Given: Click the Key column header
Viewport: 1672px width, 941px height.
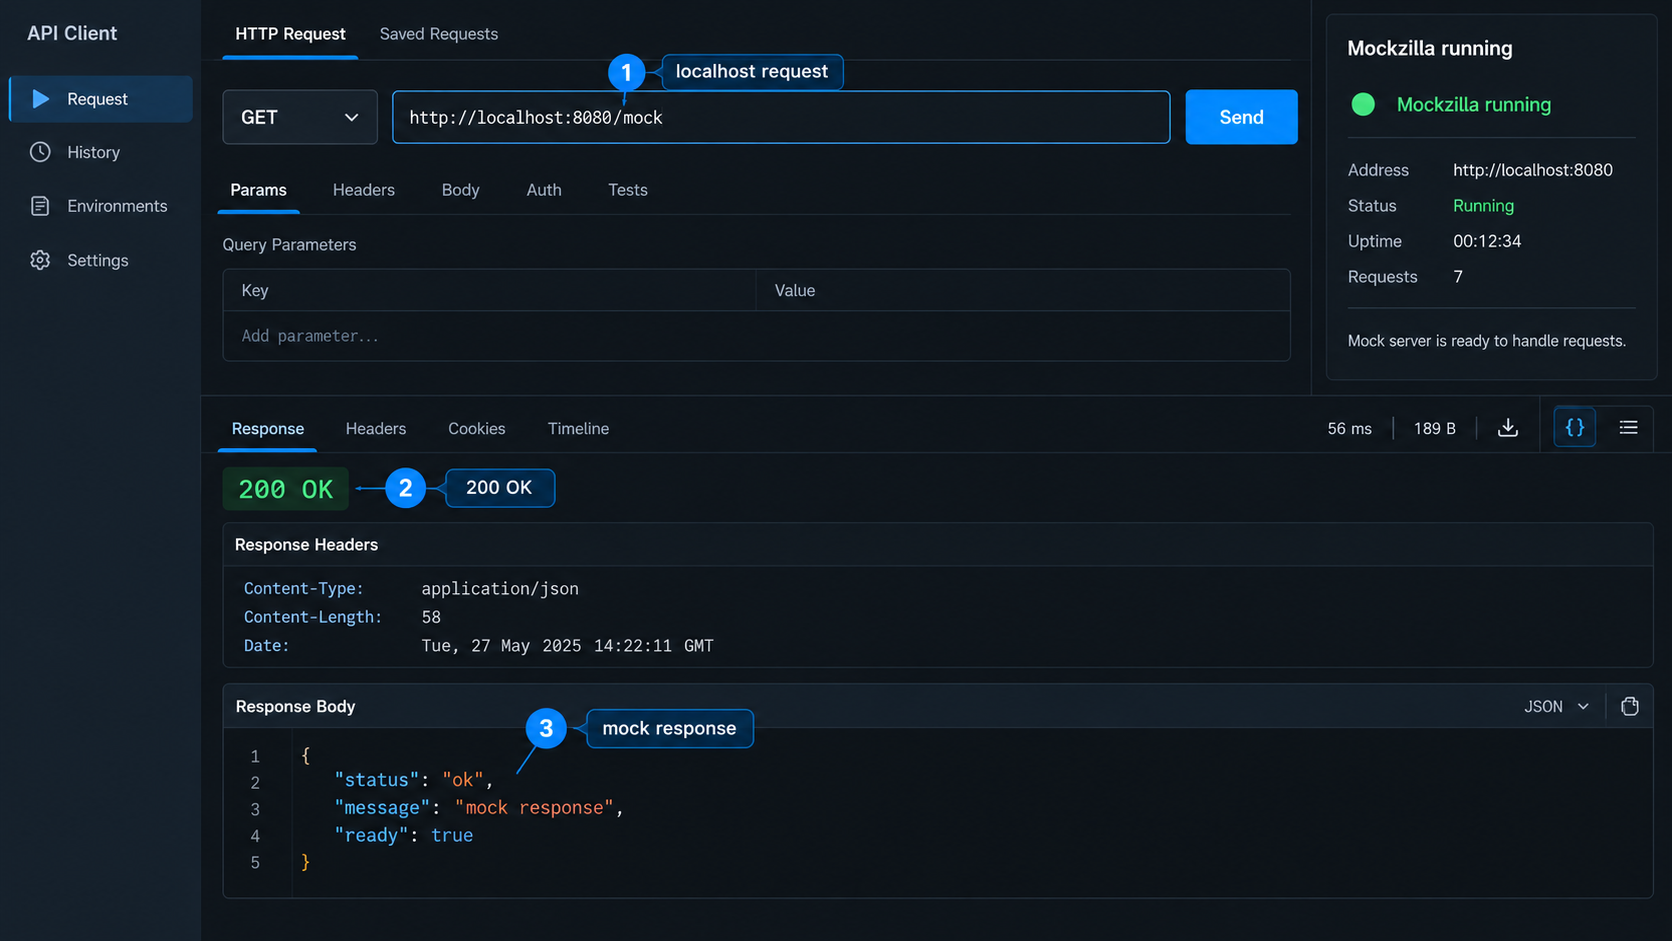Looking at the screenshot, I should click(x=255, y=290).
